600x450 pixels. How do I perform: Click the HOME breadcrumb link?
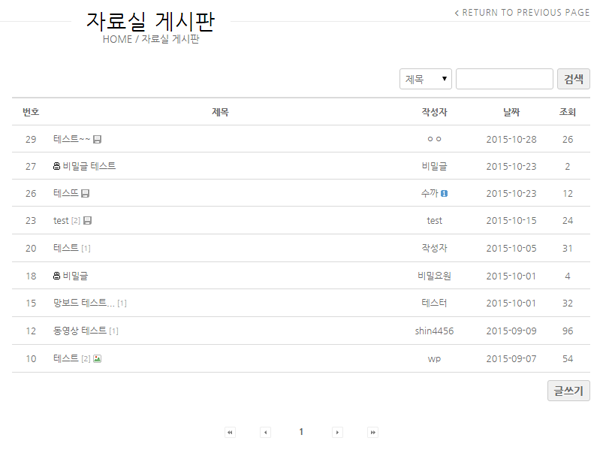117,39
